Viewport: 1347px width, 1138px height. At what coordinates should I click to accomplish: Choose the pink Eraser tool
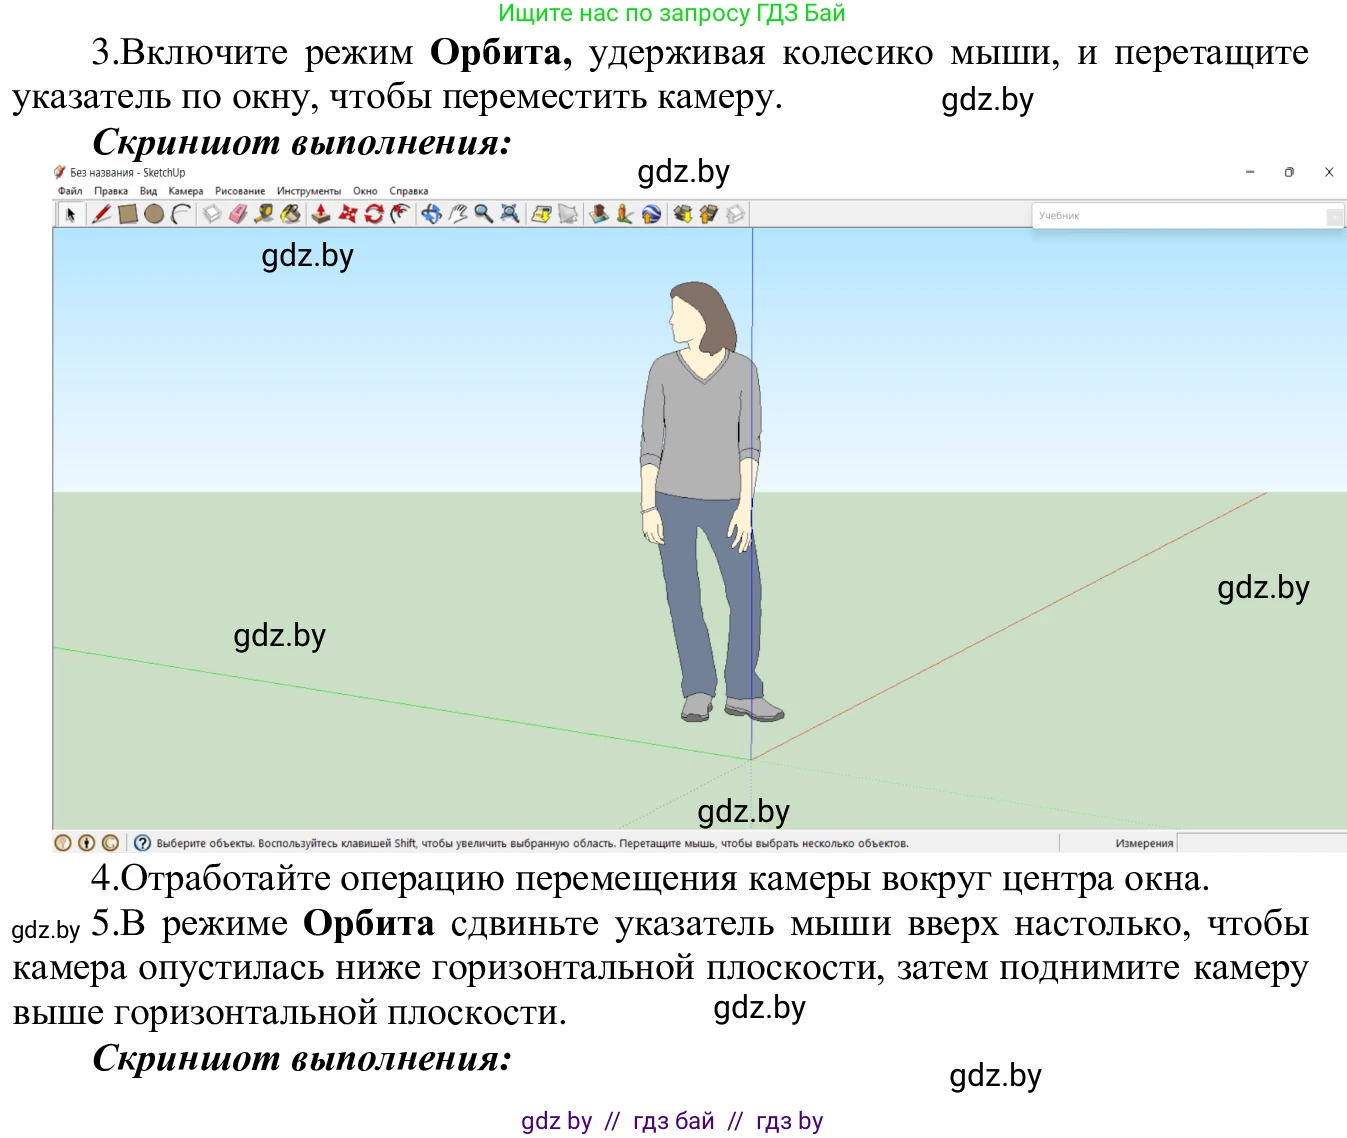(x=238, y=214)
